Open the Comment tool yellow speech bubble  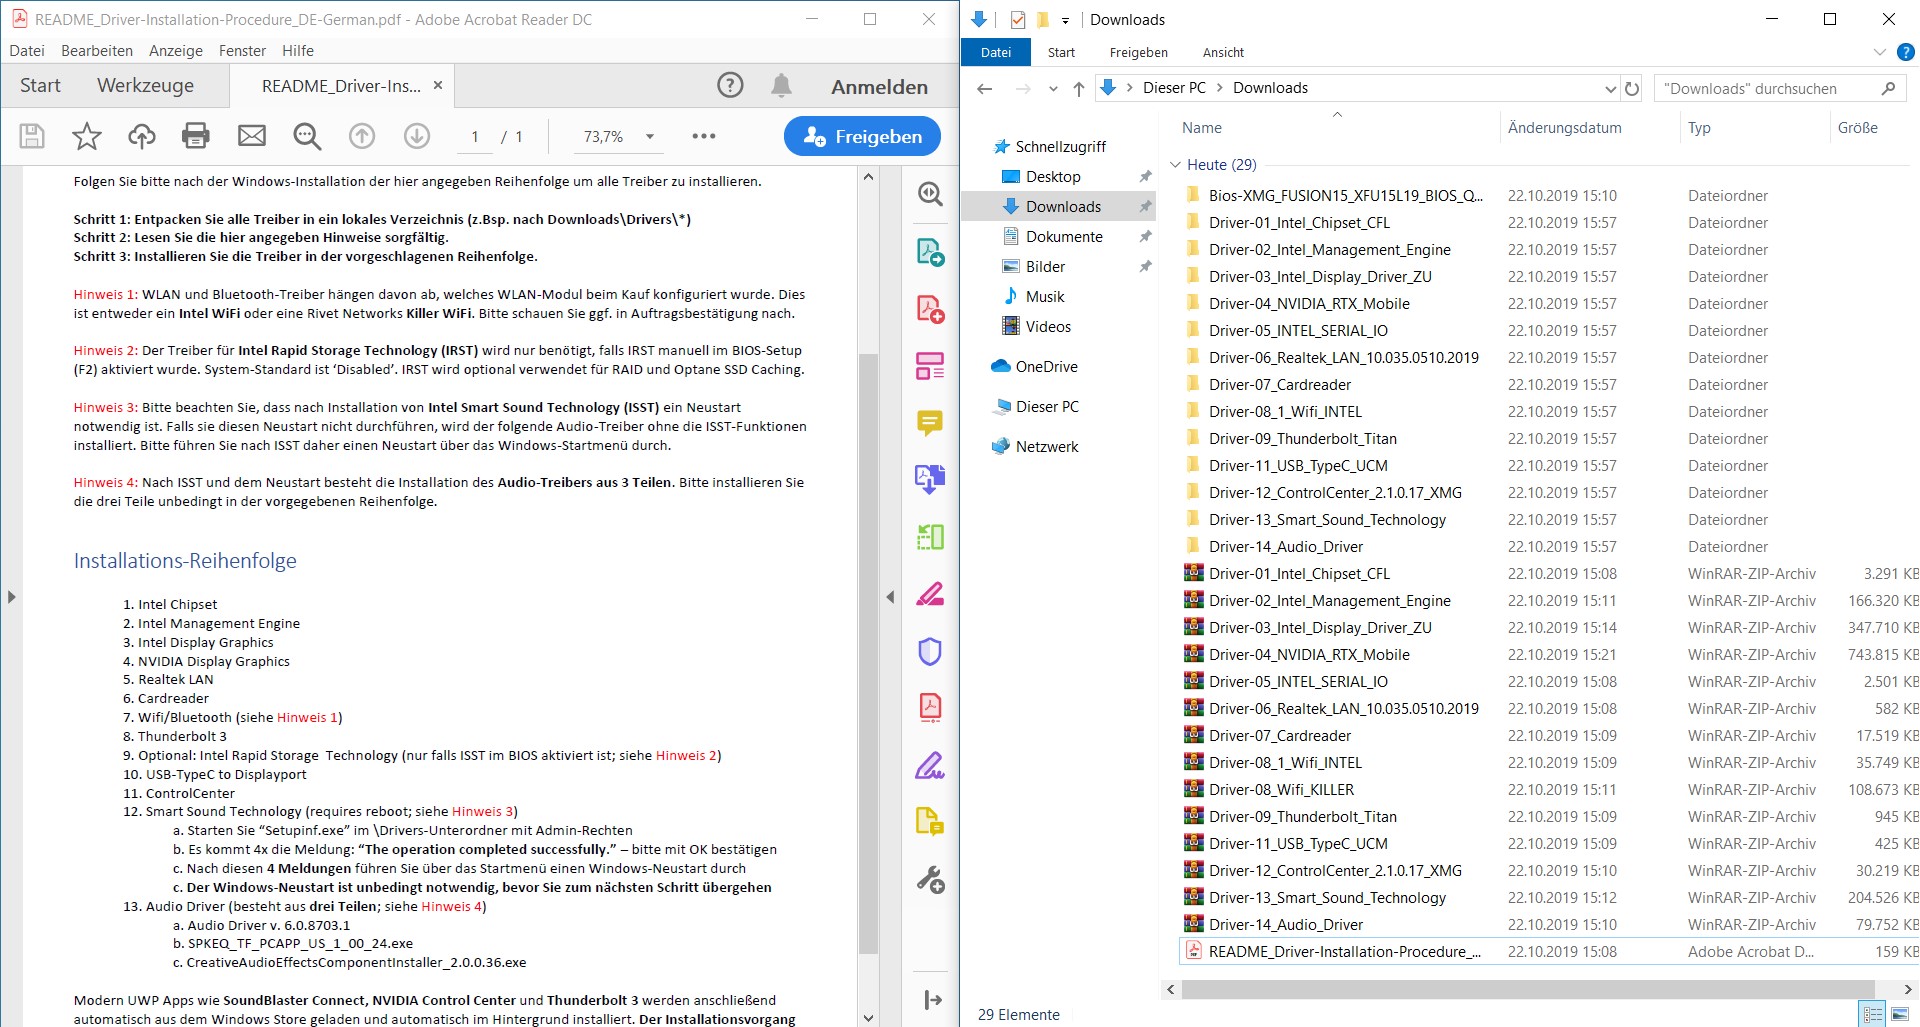click(x=930, y=423)
